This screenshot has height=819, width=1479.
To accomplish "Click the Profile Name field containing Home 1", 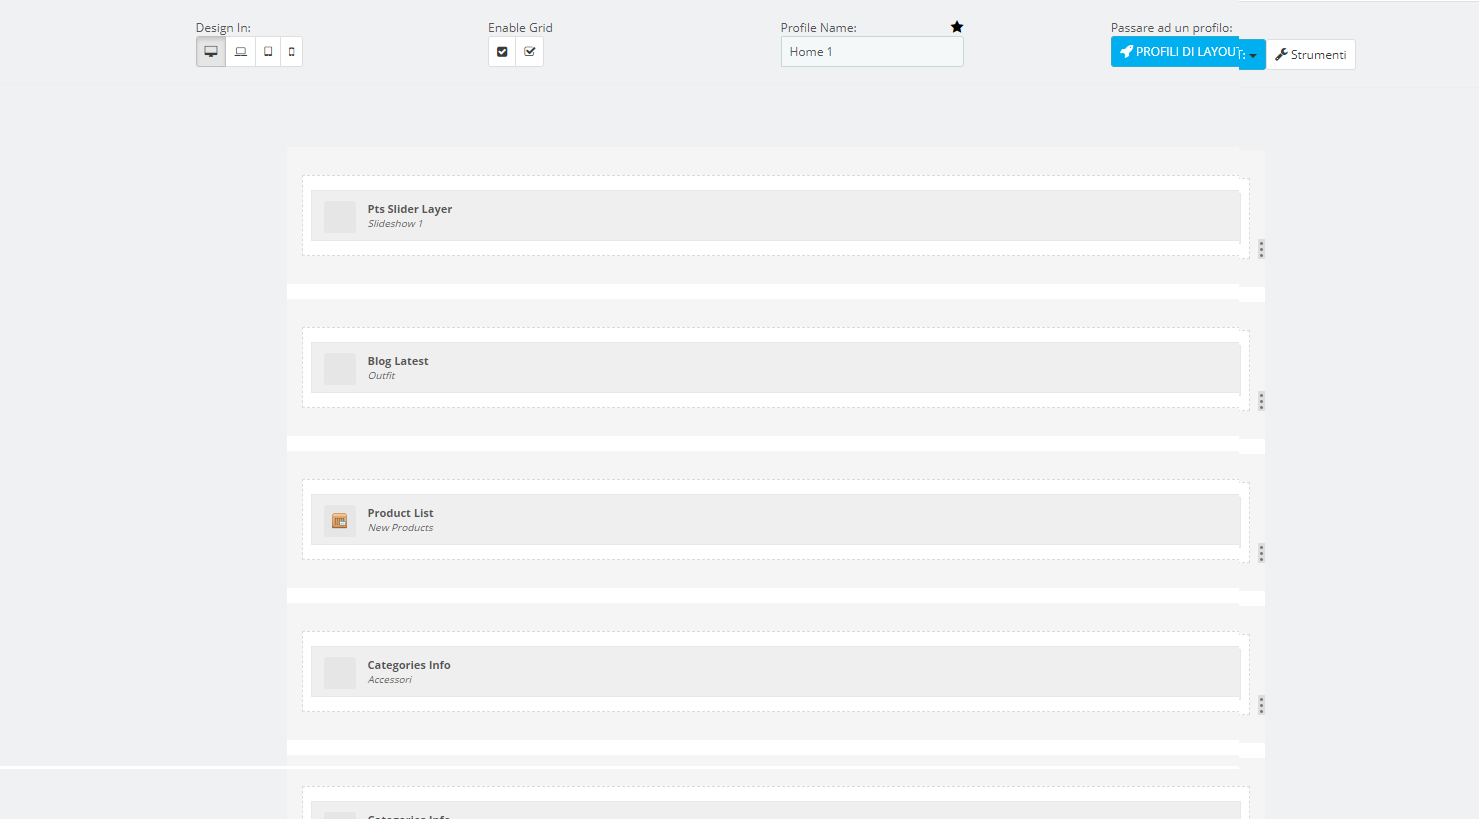I will (872, 52).
